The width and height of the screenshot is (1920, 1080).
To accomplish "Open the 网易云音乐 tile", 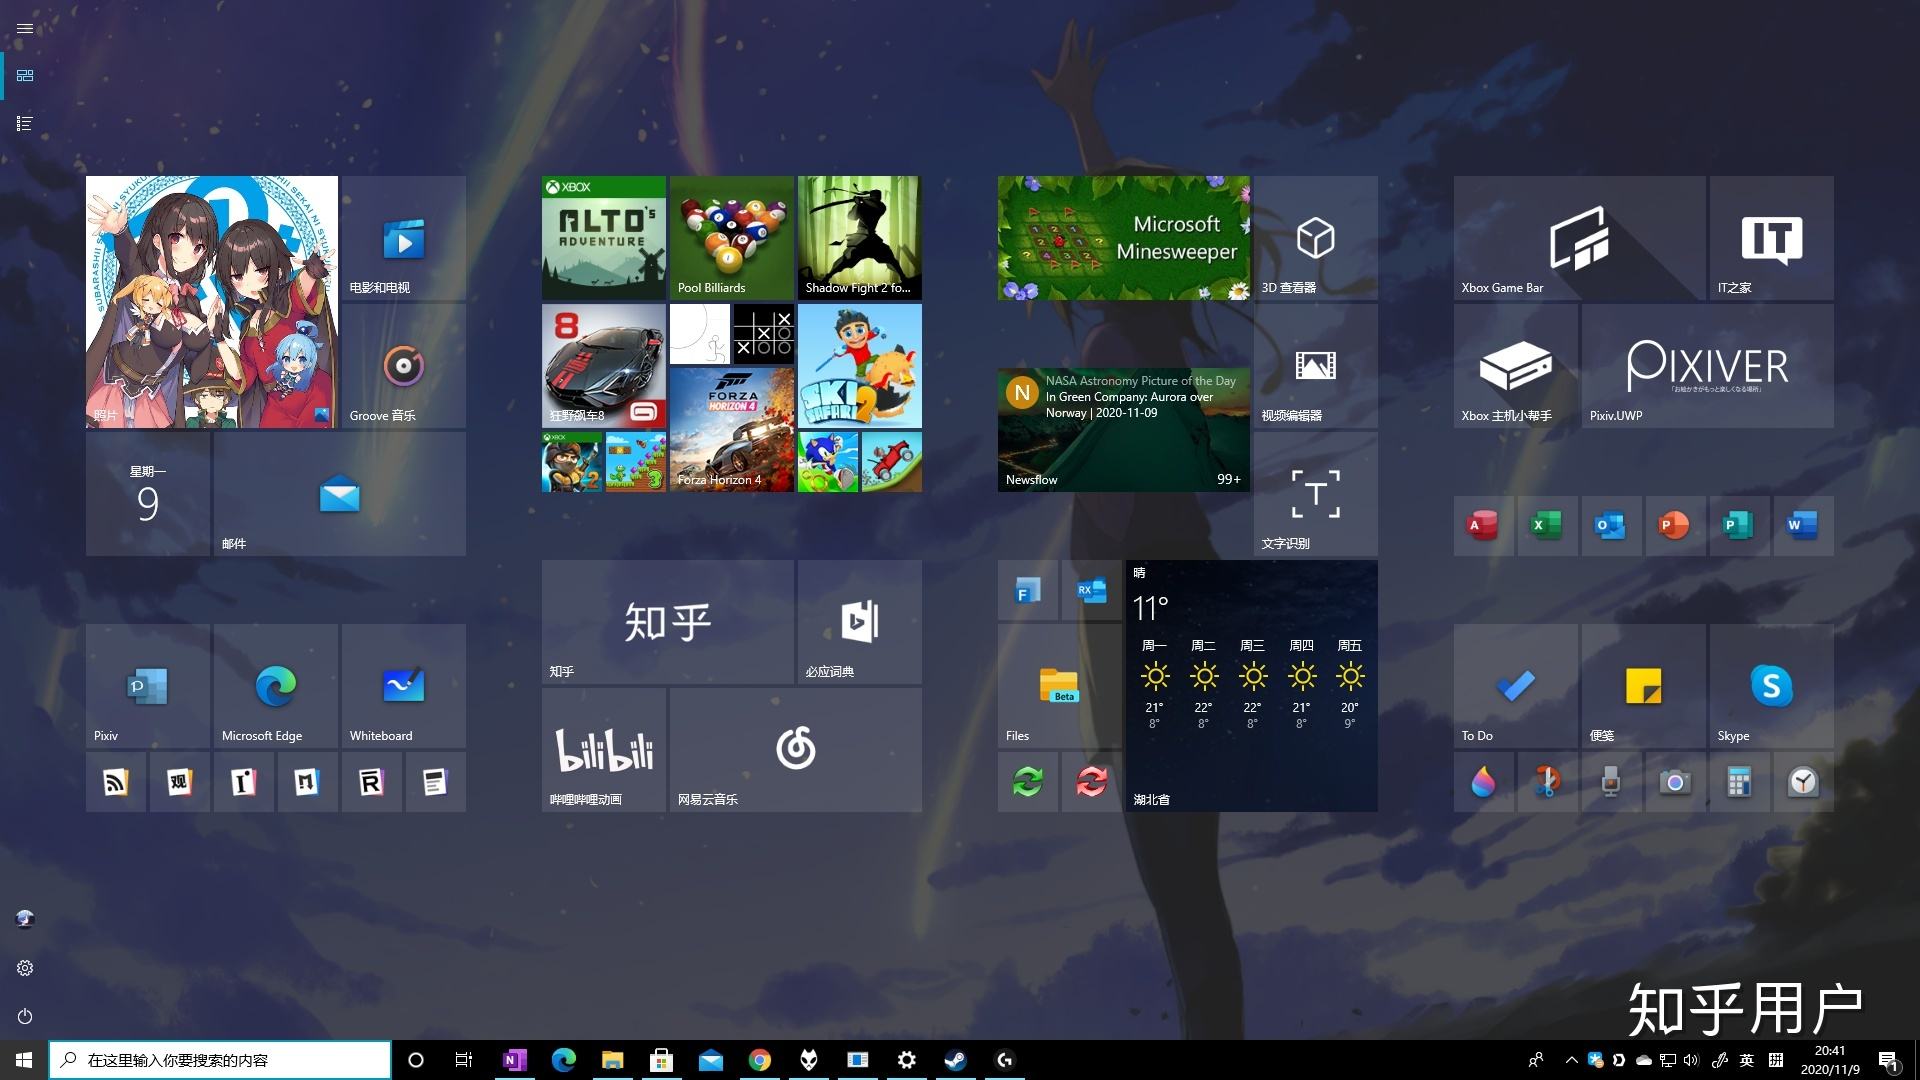I will (x=795, y=750).
